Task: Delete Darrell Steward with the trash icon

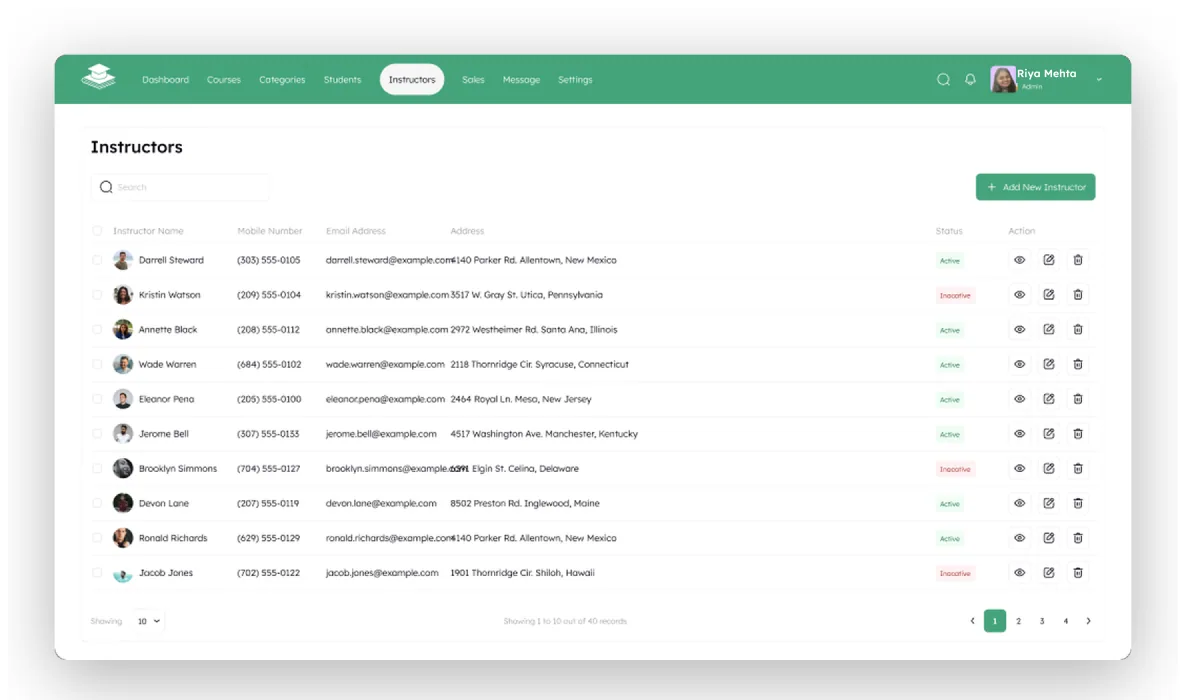Action: (x=1078, y=260)
